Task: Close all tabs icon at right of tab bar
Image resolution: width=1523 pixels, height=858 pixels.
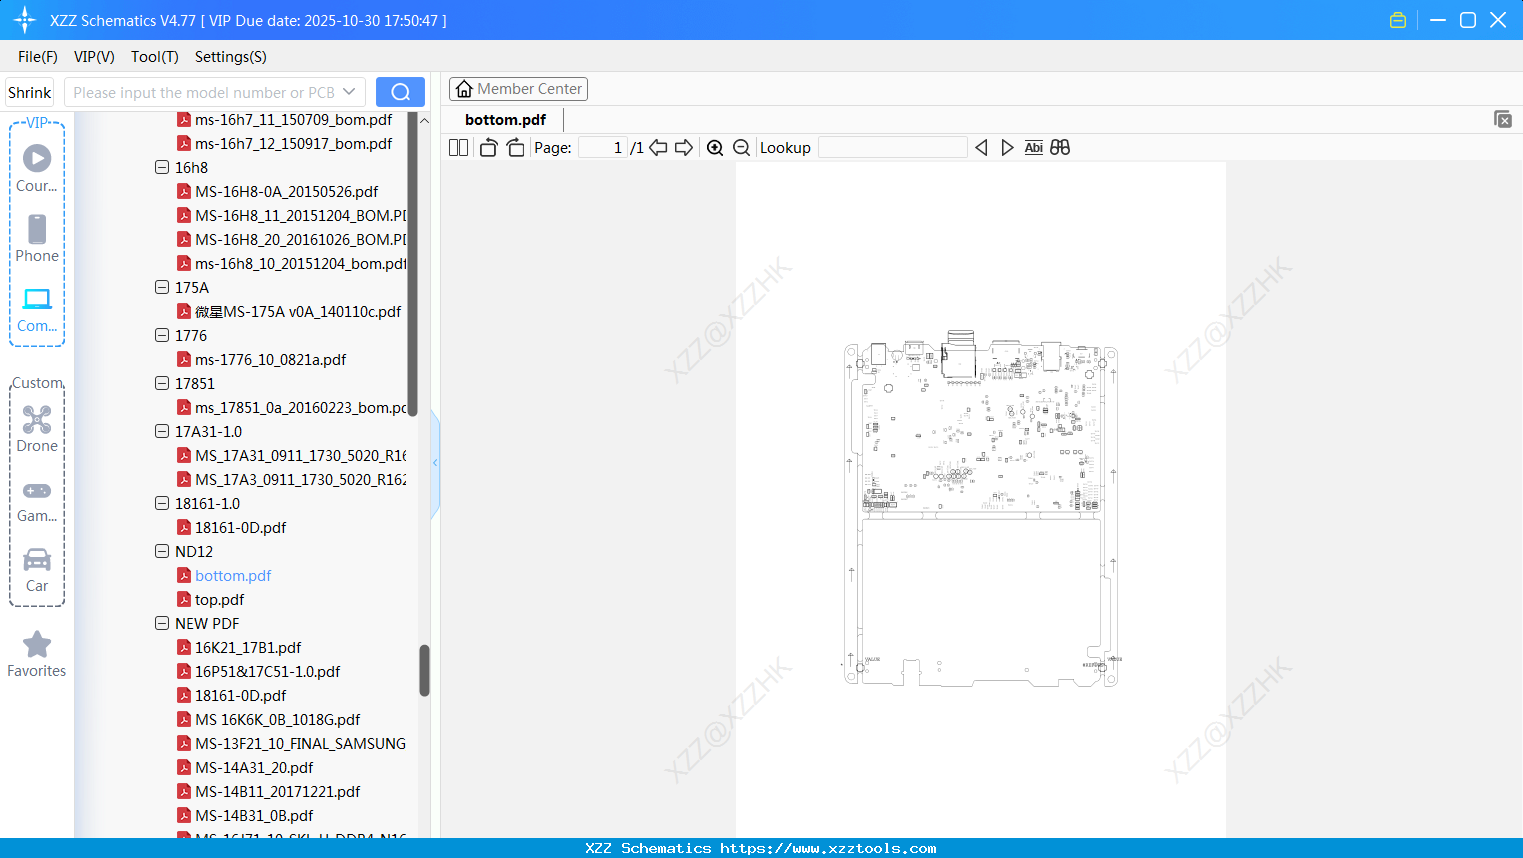Action: click(x=1503, y=120)
